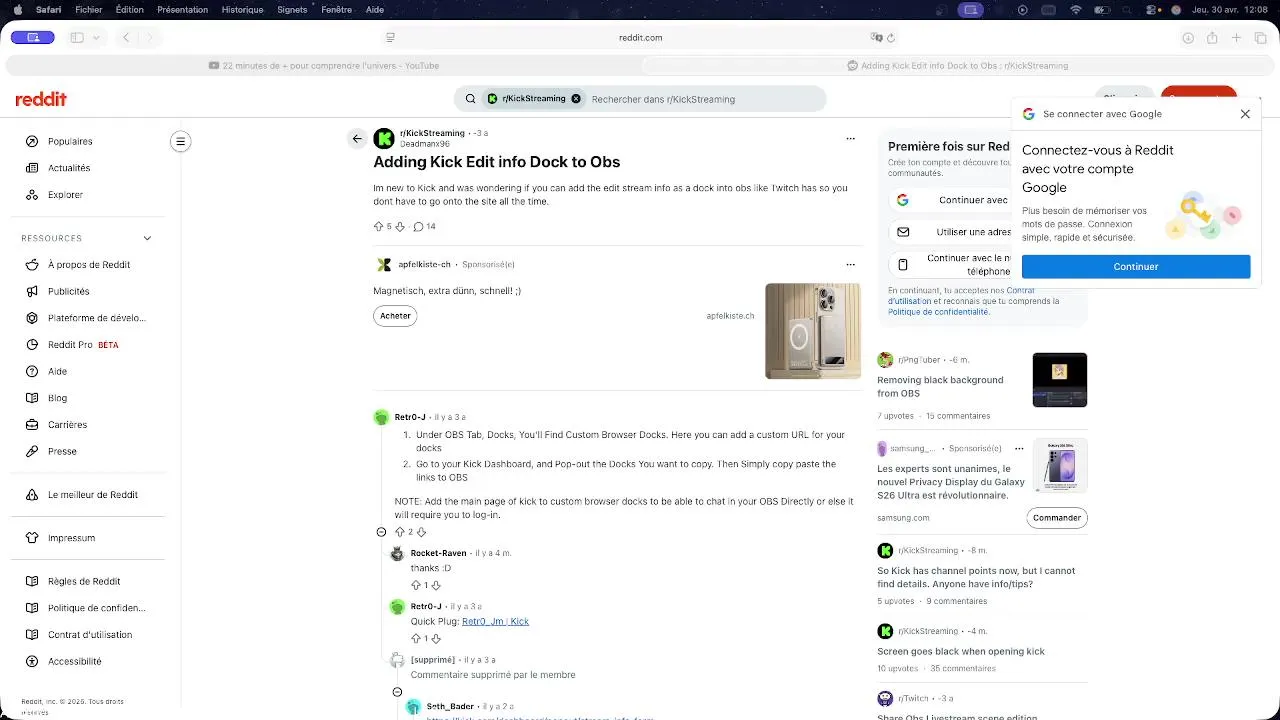
Task: Open the post's three-dot options menu
Action: click(851, 139)
